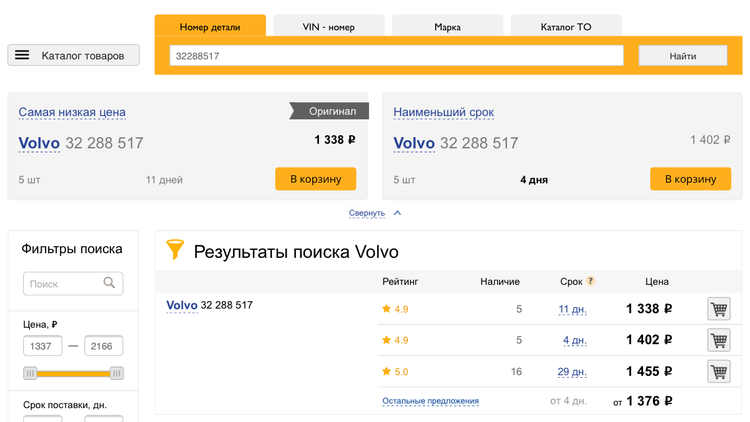The image size is (750, 422).
Task: Add the 1 455 ₽ row to cart
Action: (x=719, y=371)
